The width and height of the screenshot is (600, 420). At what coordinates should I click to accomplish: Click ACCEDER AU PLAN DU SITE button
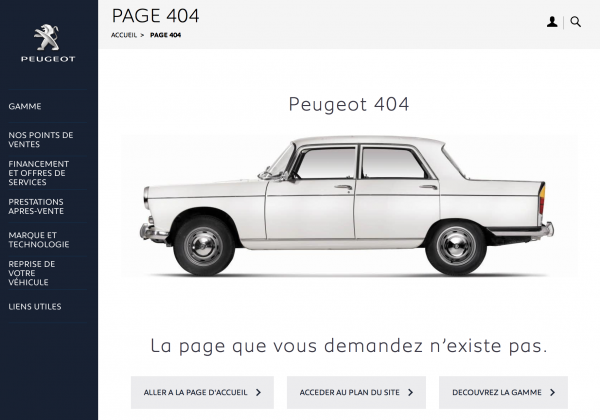click(356, 392)
